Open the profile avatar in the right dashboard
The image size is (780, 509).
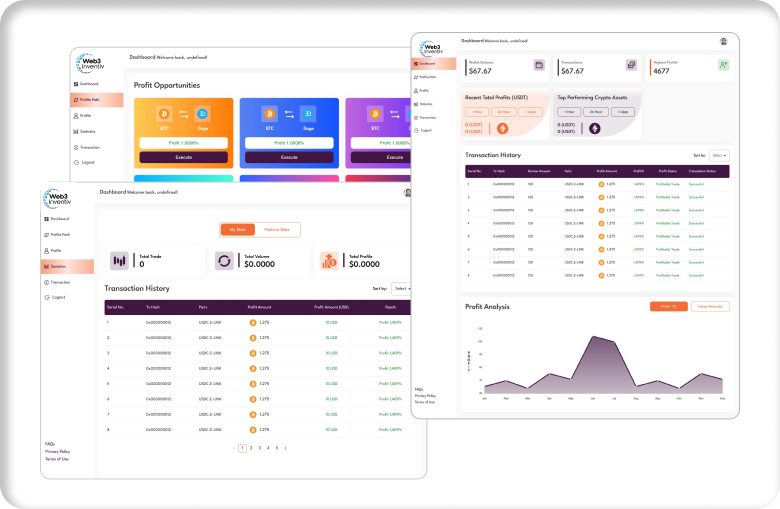click(723, 41)
